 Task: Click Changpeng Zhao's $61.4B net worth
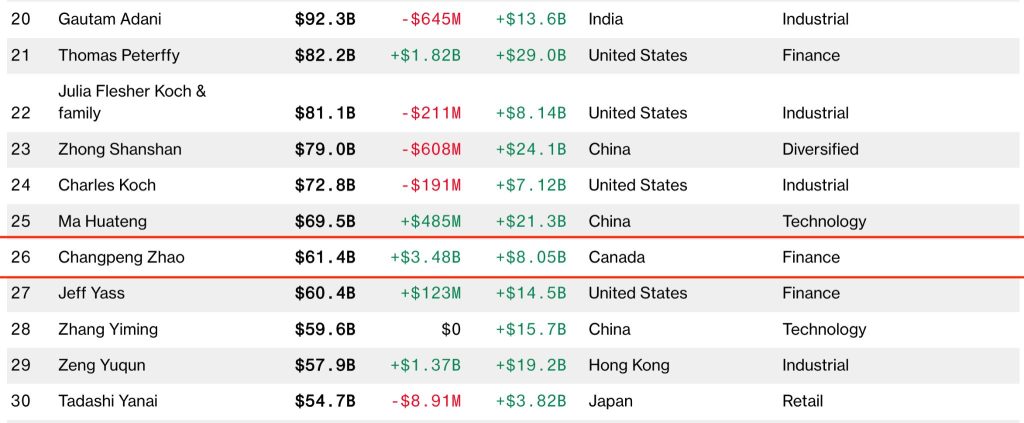tap(325, 257)
